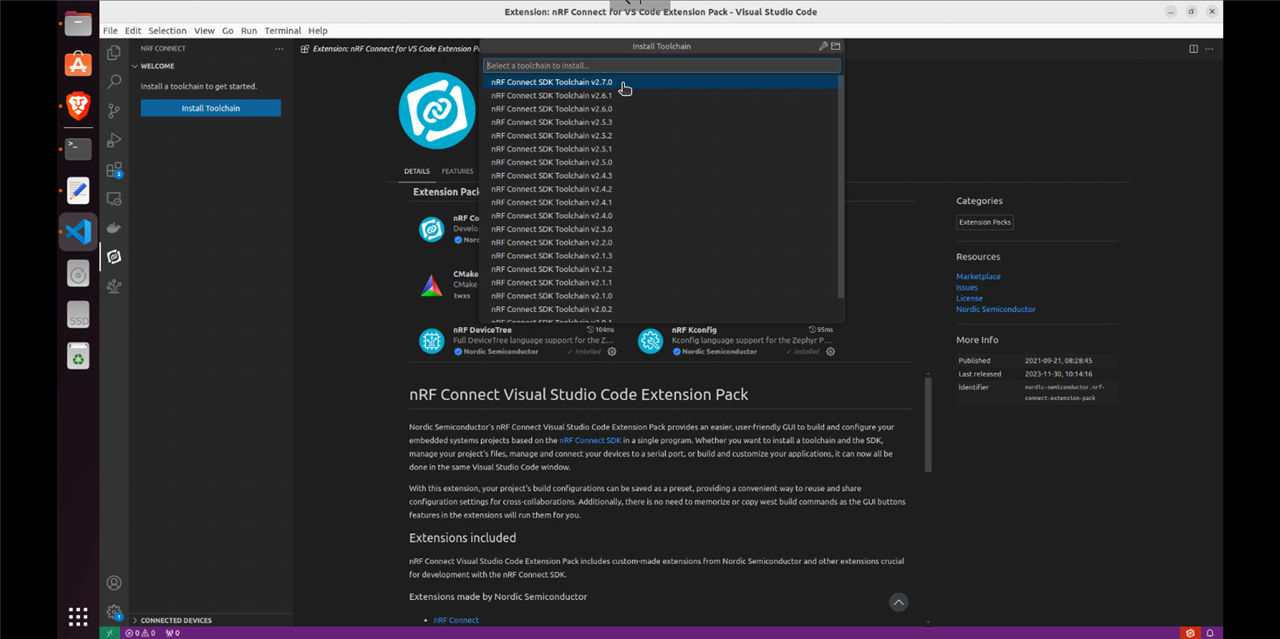The width and height of the screenshot is (1280, 639).
Task: Open the Marketplace resource link
Action: tap(978, 276)
